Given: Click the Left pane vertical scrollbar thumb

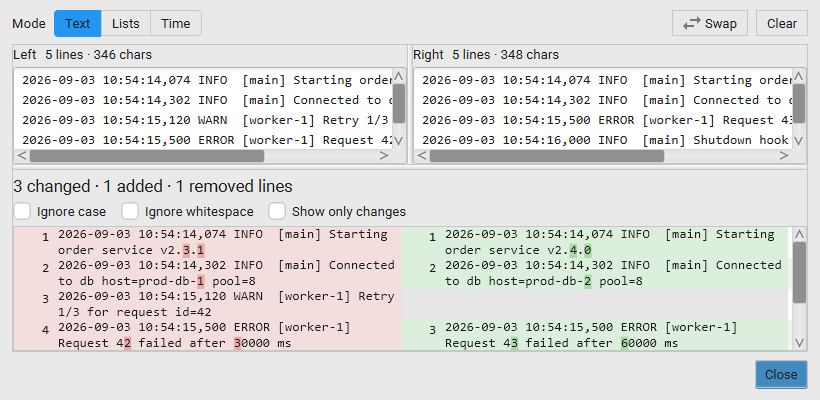Looking at the screenshot, I should (398, 104).
